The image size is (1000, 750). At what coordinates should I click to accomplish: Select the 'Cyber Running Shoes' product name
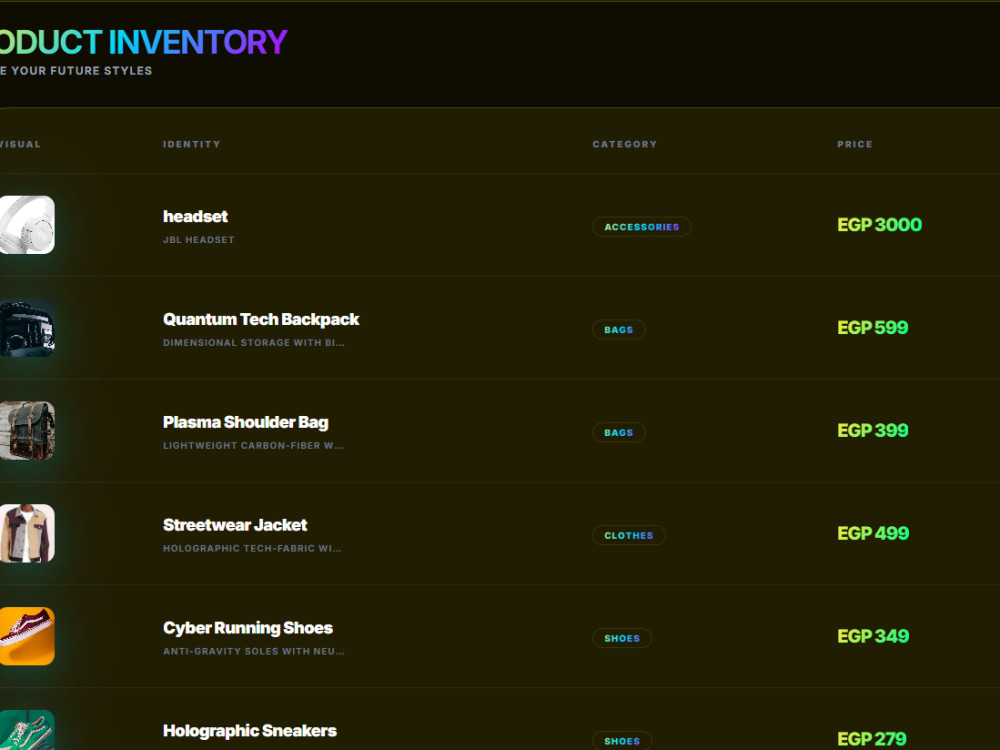click(247, 628)
